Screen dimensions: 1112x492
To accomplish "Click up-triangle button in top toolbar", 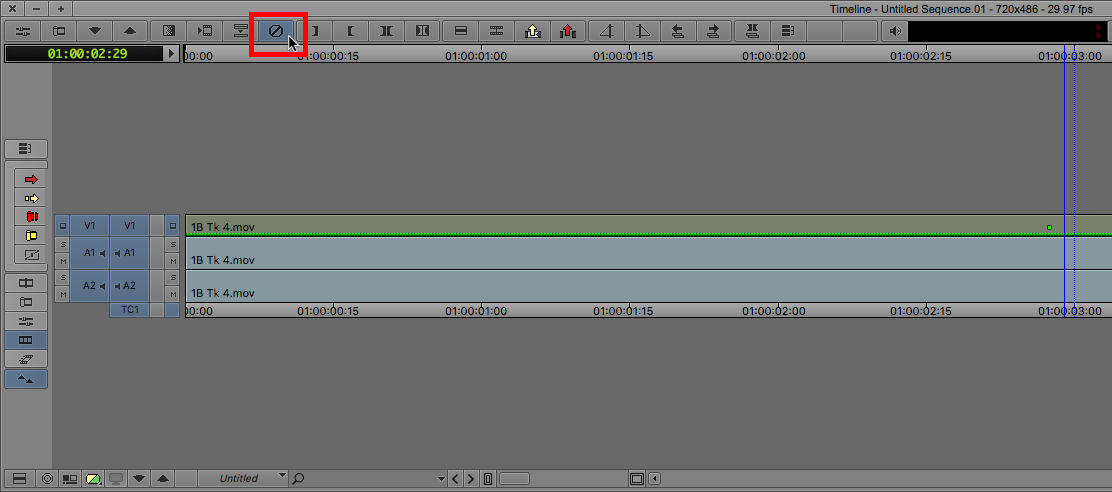I will coord(130,31).
